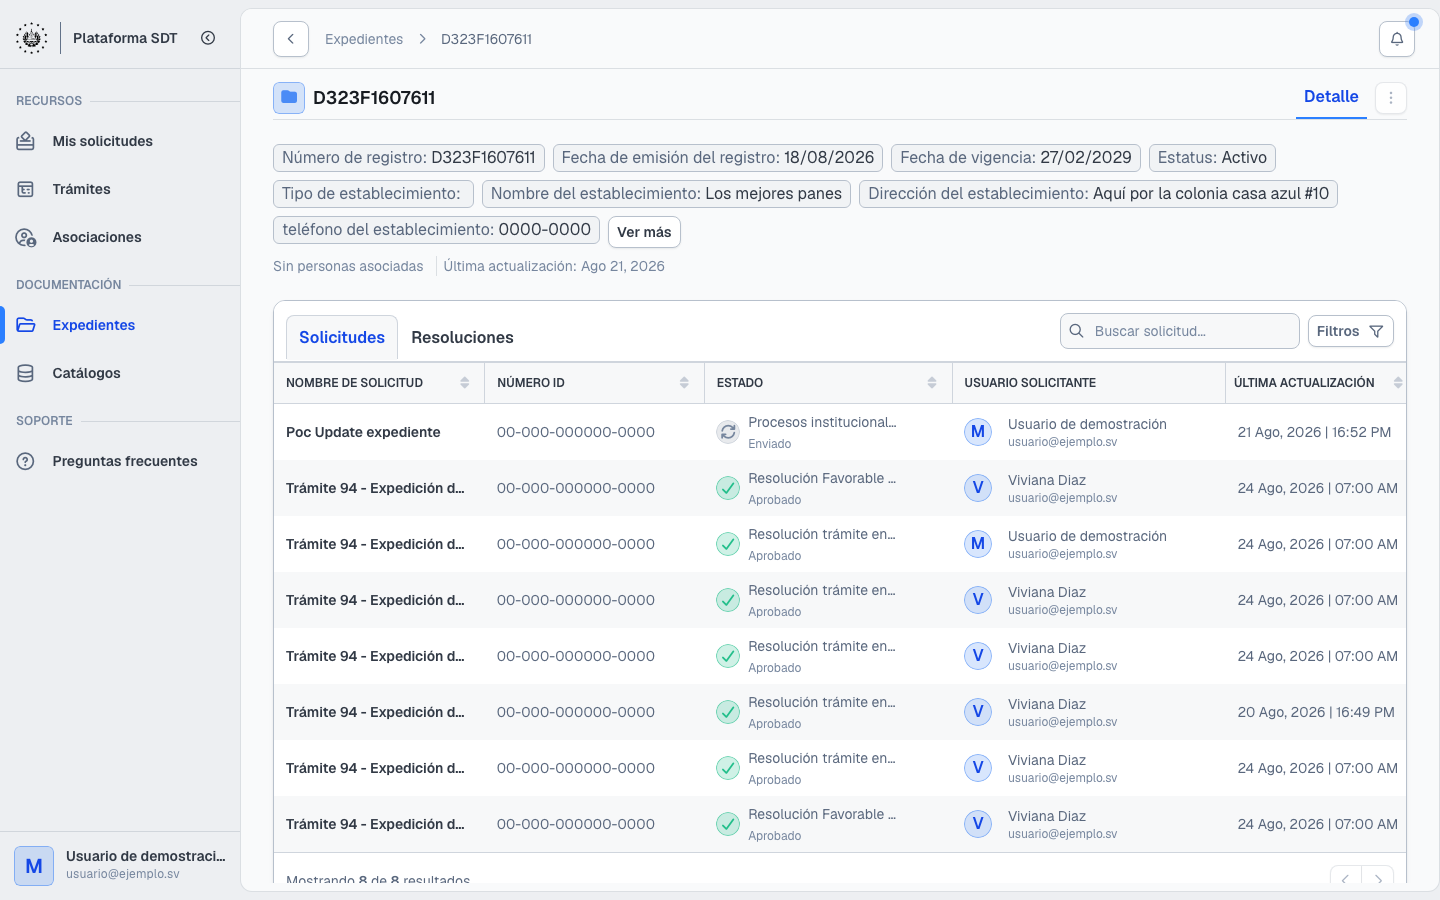1440x900 pixels.
Task: Click approved check icon on the 20 Ago row
Action: click(x=728, y=712)
